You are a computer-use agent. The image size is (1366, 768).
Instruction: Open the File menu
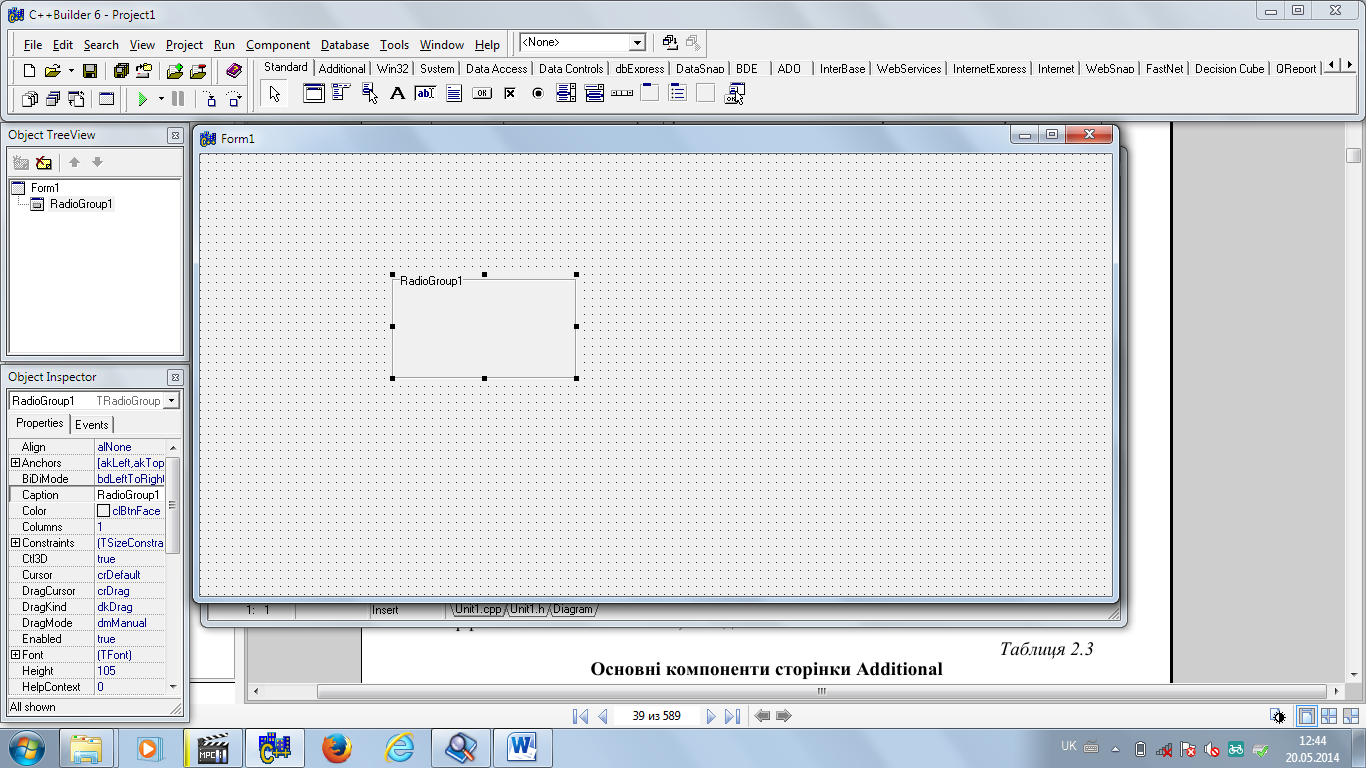click(33, 45)
